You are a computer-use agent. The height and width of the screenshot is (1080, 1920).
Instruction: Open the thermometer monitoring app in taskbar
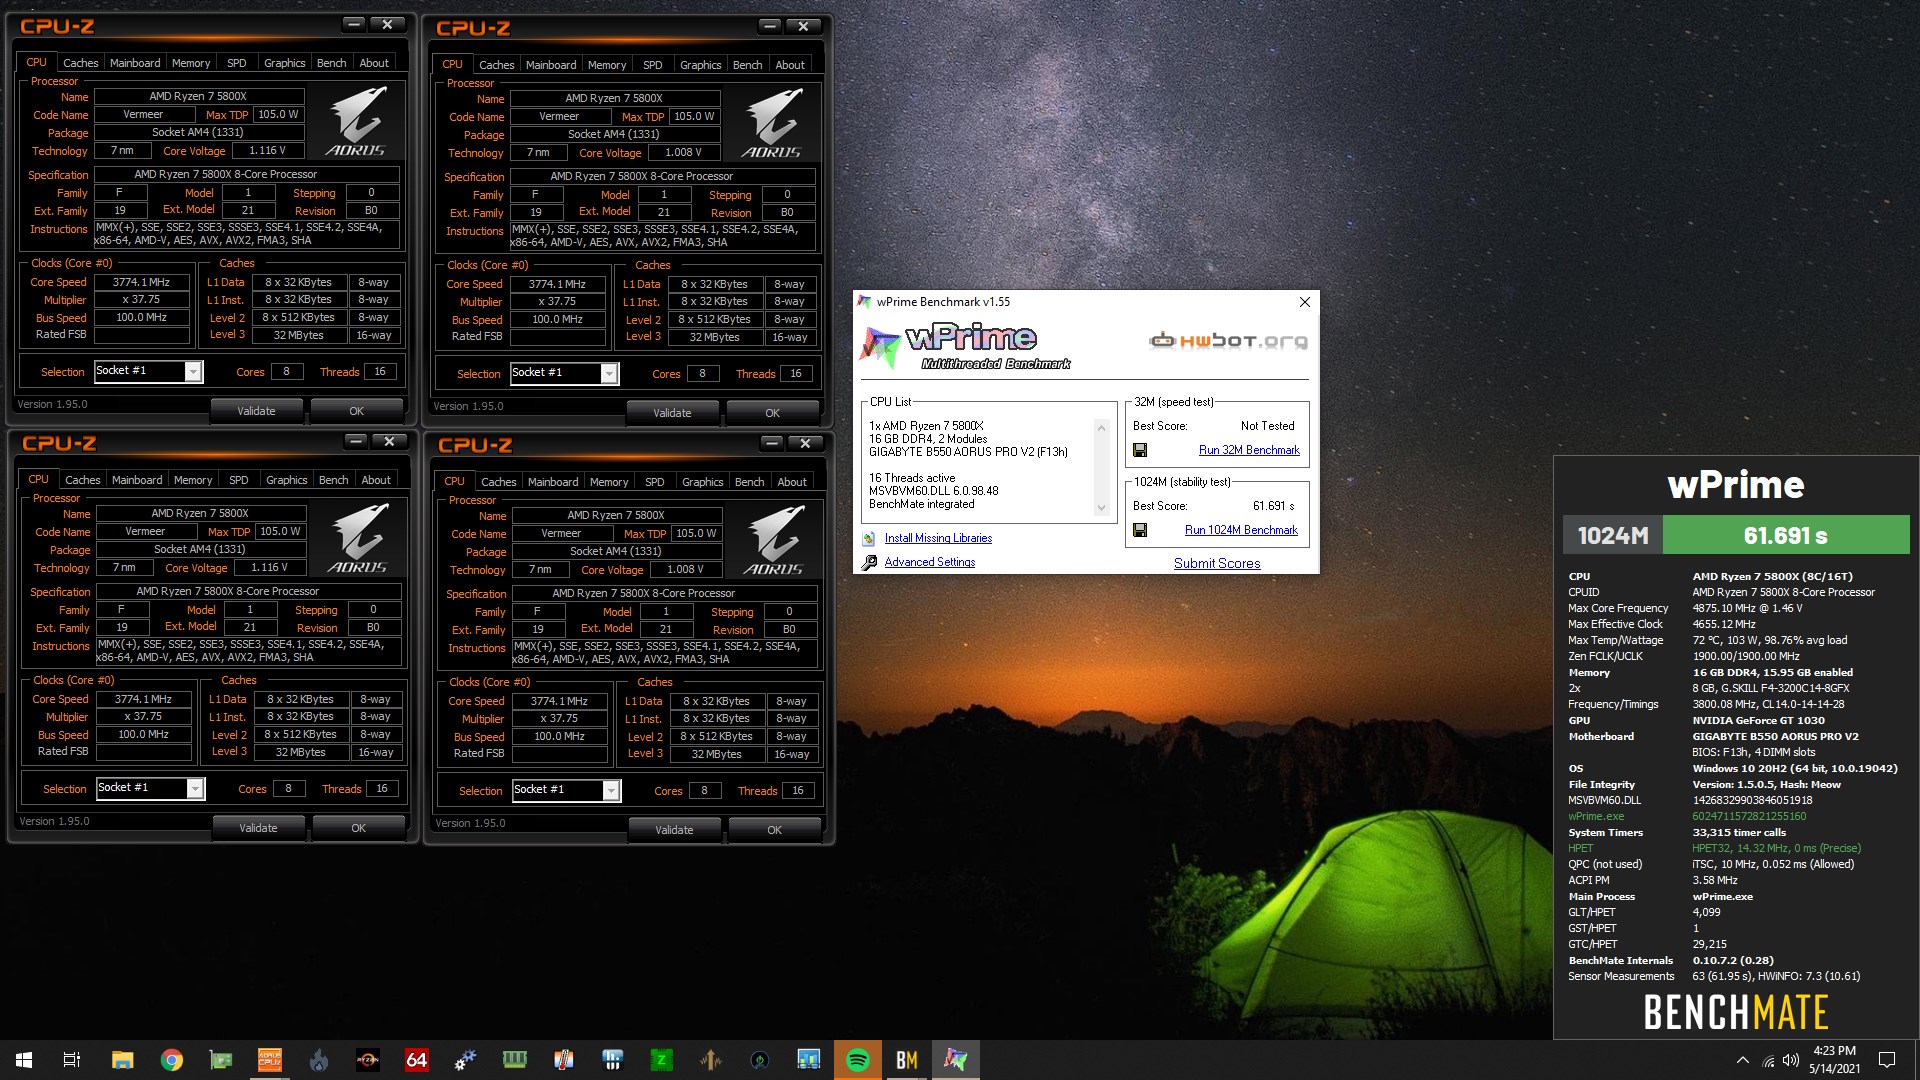[x=563, y=1060]
